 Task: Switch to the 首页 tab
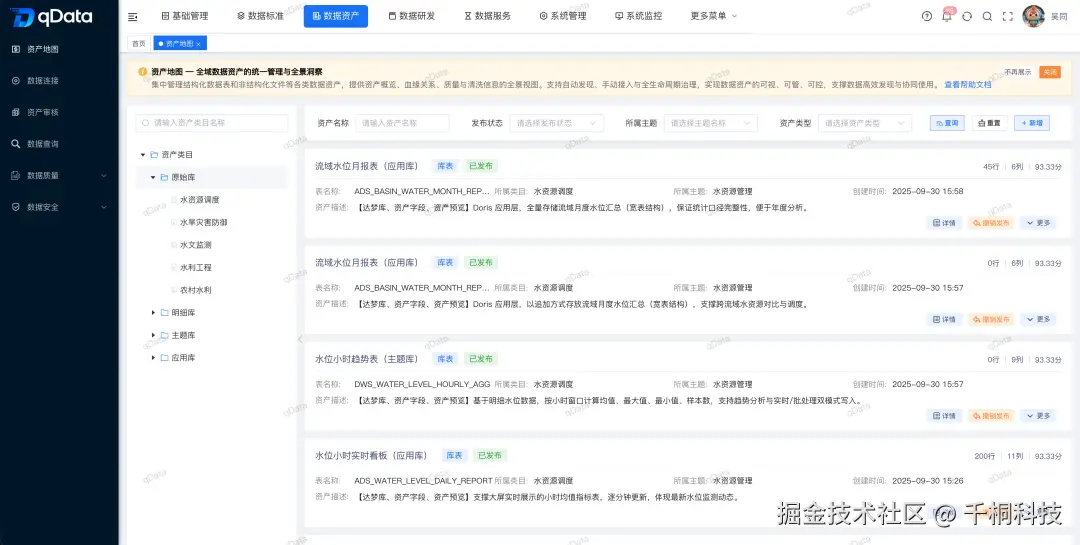(139, 43)
